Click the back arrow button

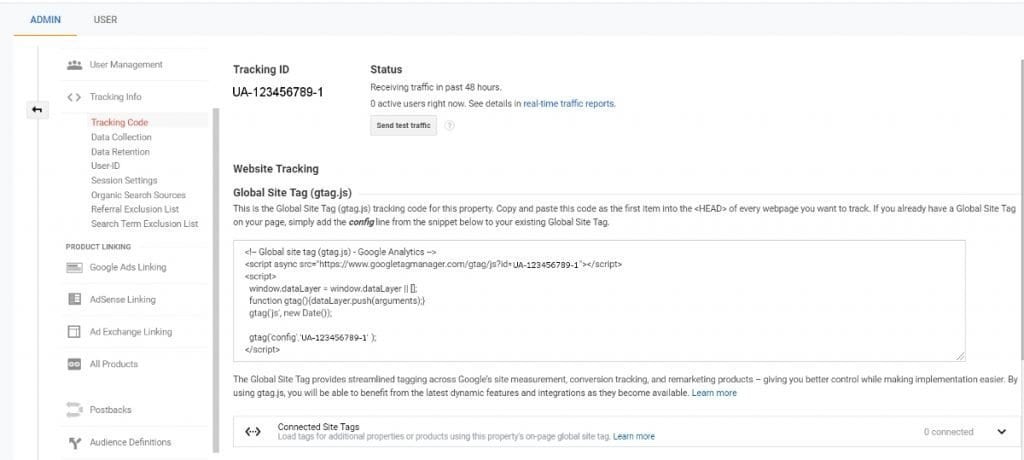37,110
